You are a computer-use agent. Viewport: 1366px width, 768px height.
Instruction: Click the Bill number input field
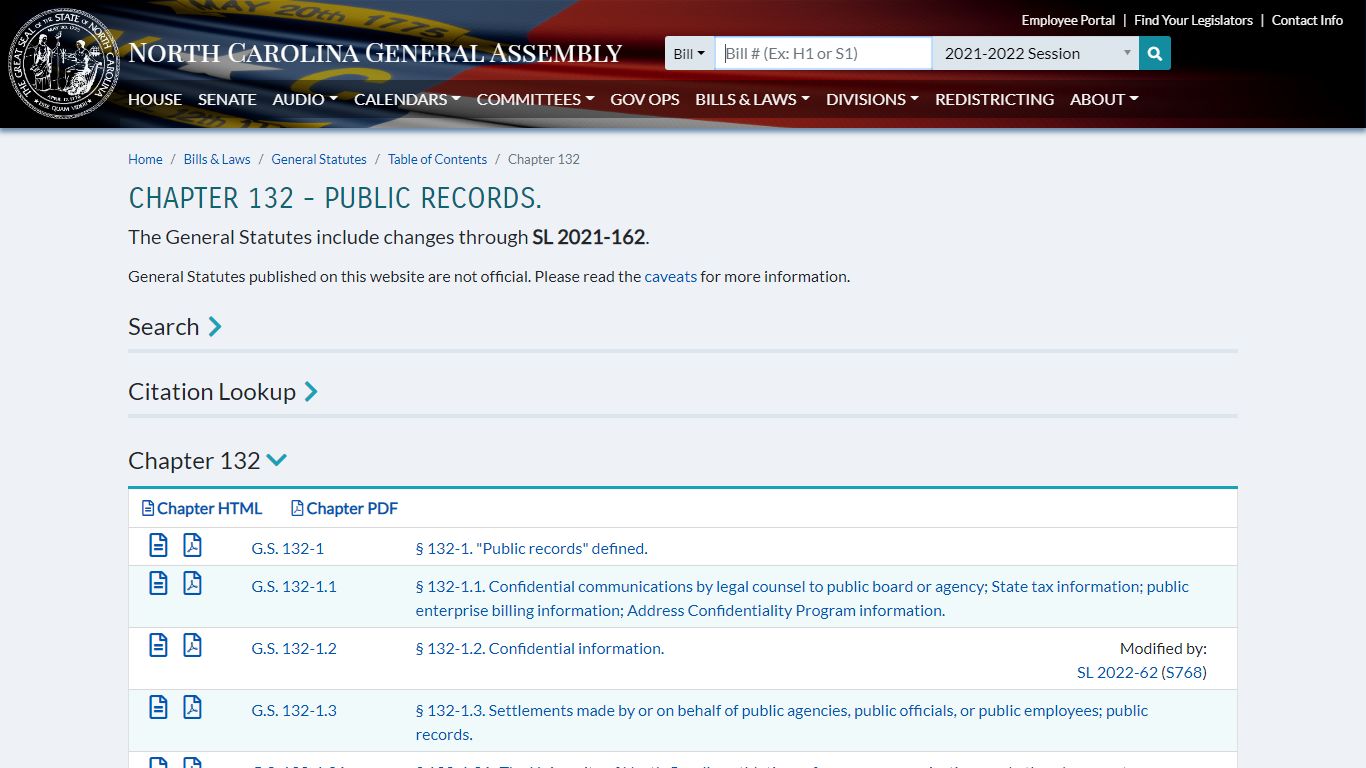(x=823, y=53)
